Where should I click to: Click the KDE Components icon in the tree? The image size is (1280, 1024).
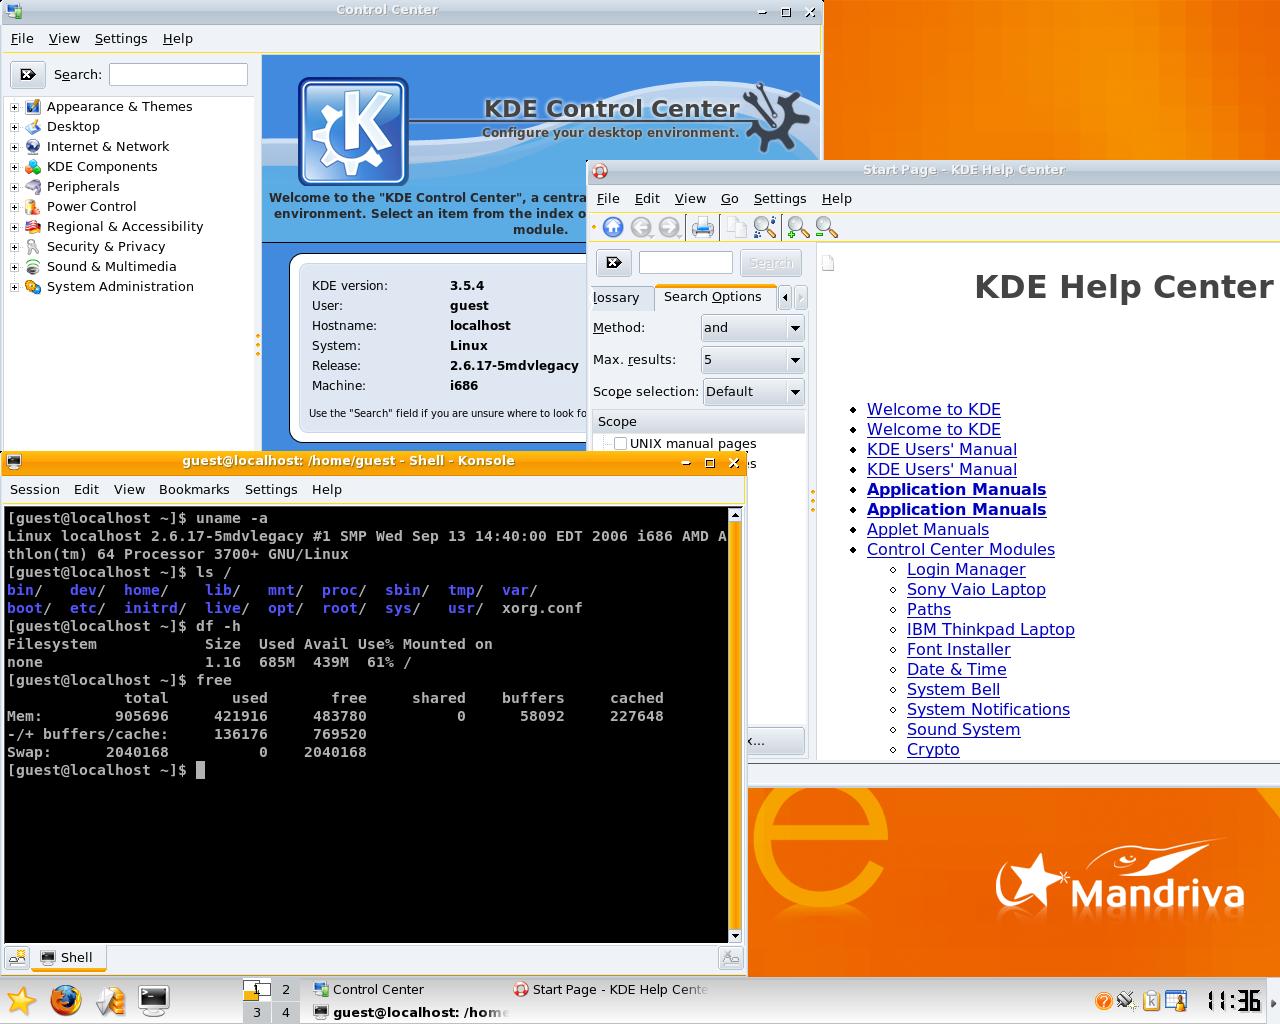pyautogui.click(x=33, y=166)
